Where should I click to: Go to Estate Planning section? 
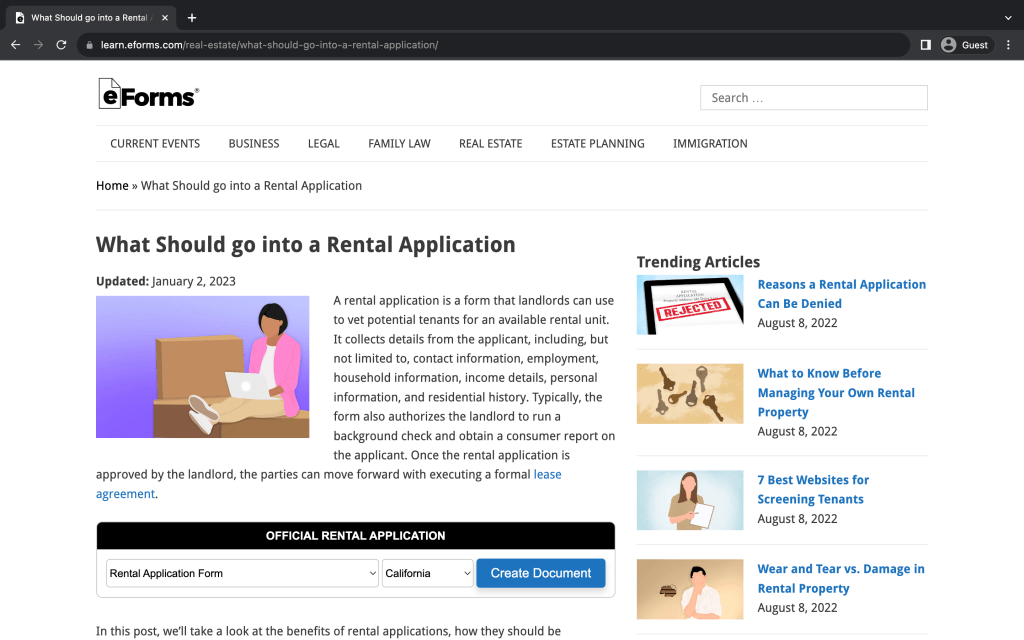pos(597,143)
